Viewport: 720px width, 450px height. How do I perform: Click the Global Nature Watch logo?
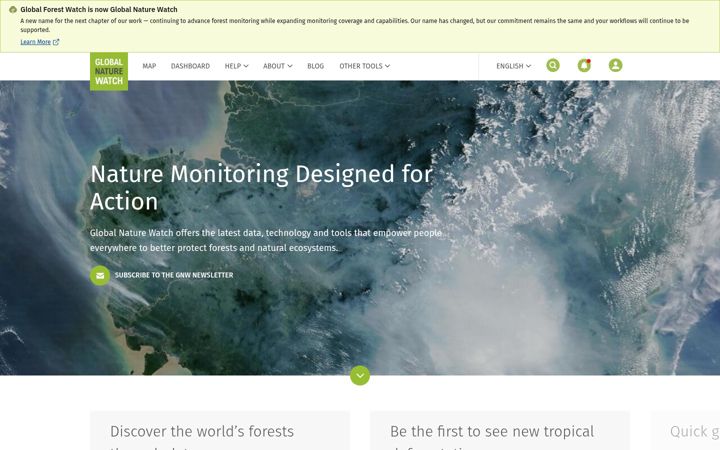coord(109,71)
